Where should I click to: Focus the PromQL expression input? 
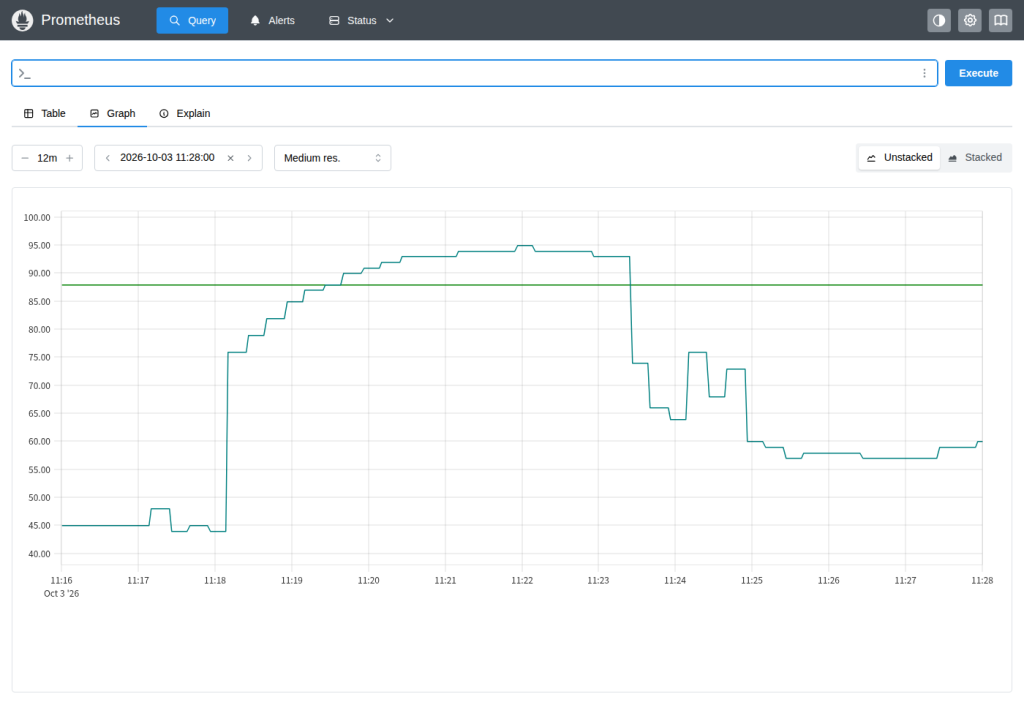(x=475, y=73)
